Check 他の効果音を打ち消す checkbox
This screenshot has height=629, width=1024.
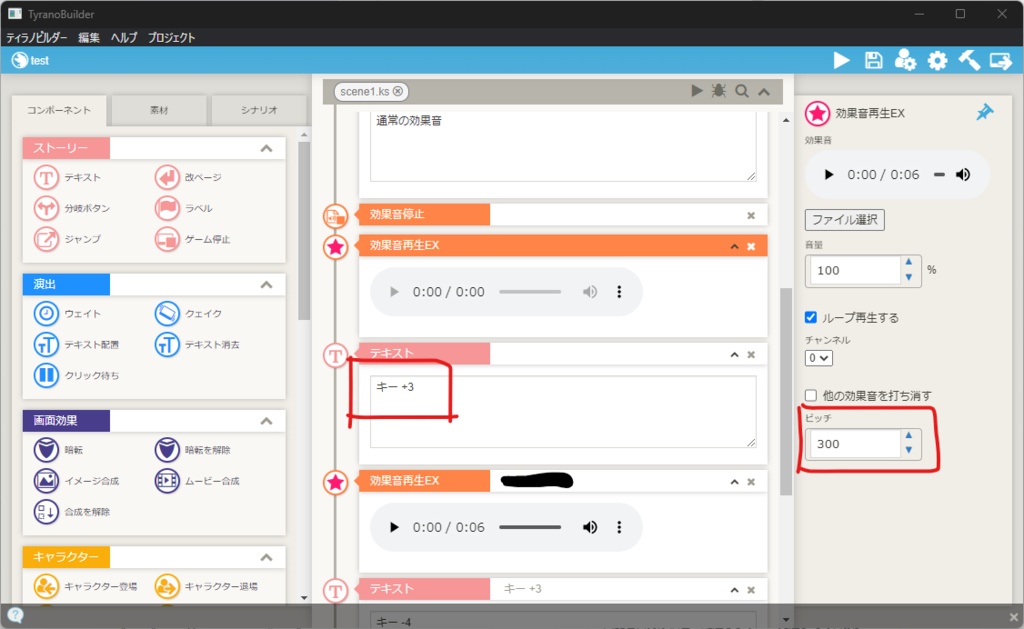coord(811,395)
